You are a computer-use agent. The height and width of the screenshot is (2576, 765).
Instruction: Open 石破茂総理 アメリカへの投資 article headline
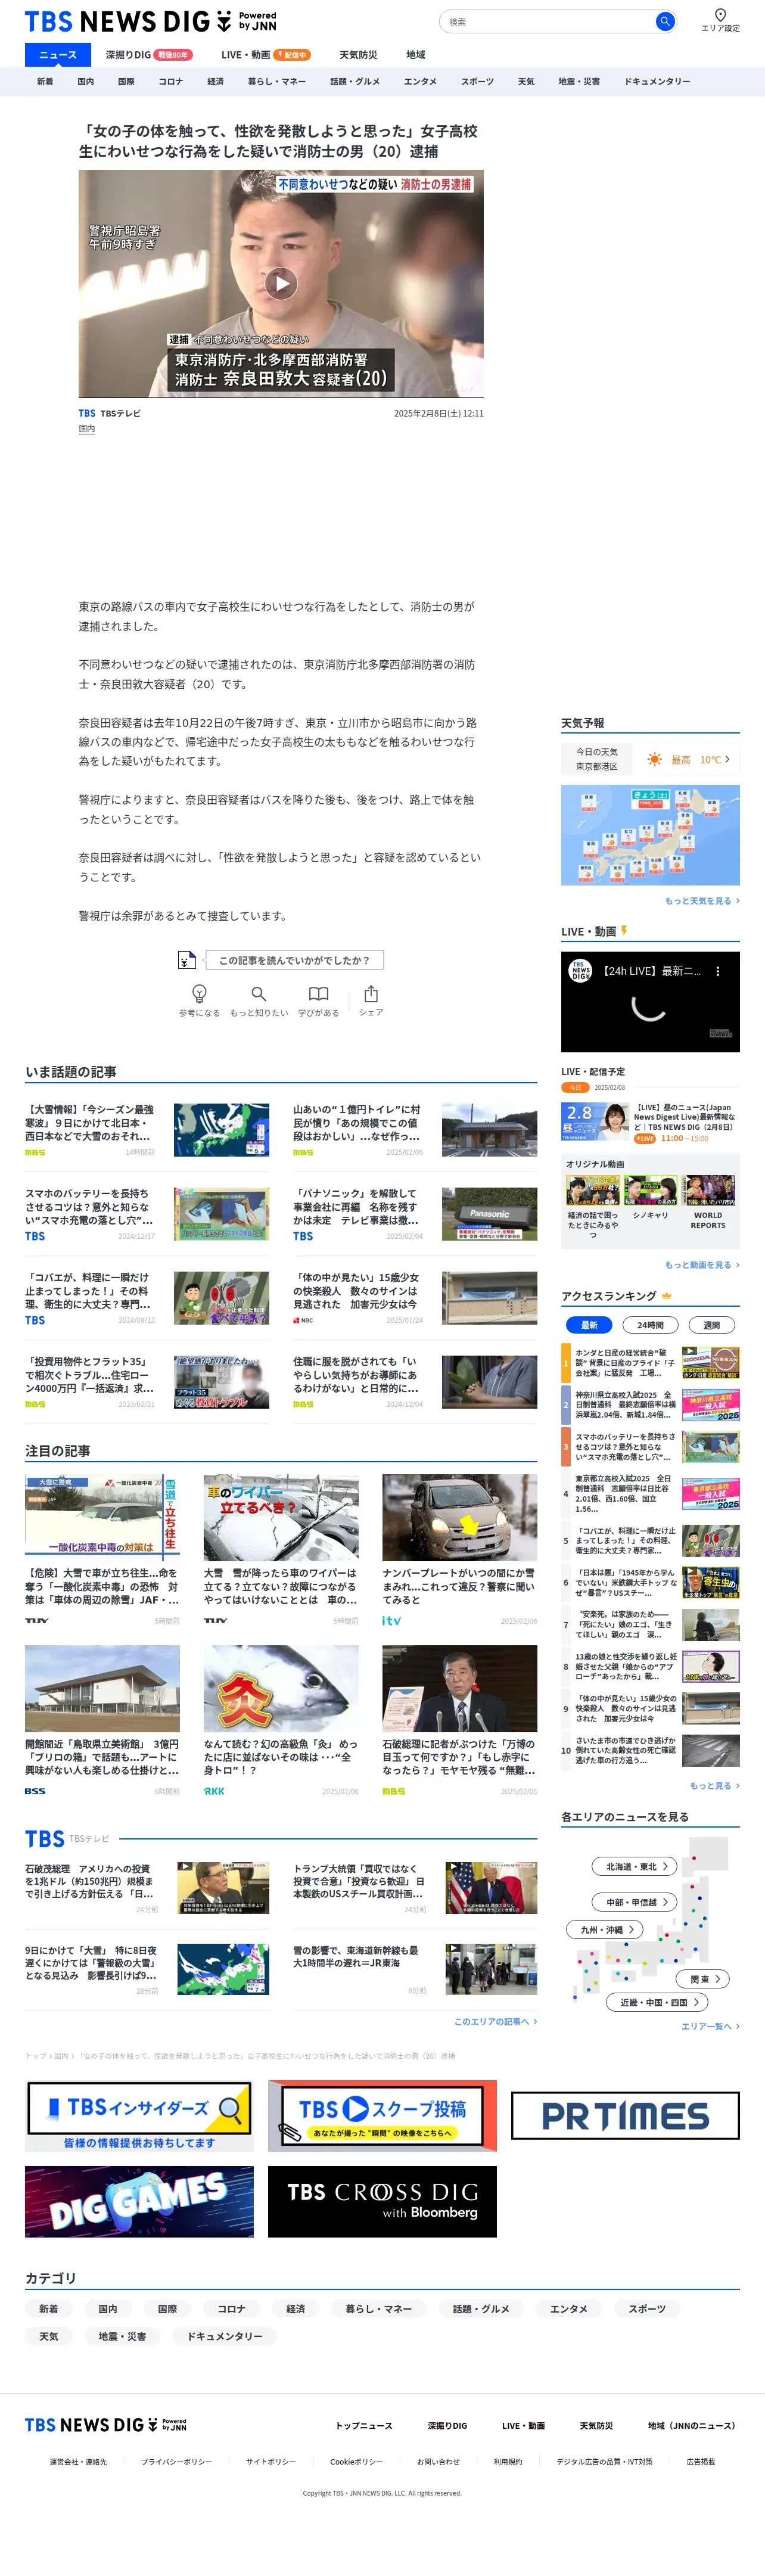pyautogui.click(x=90, y=1881)
